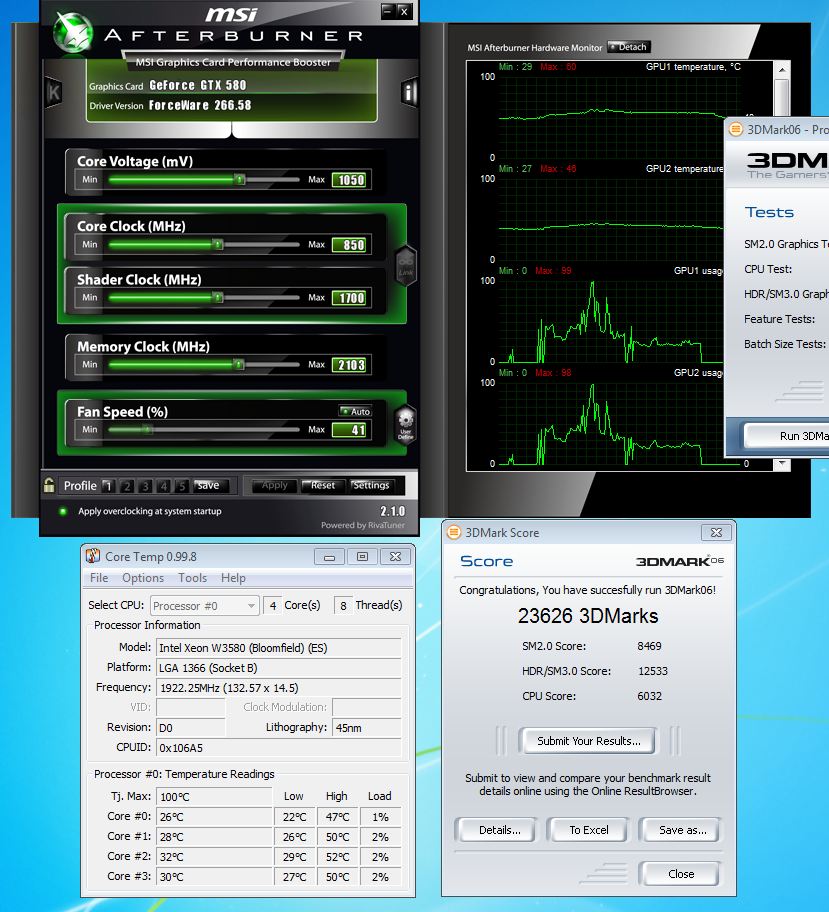
Task: Click Close button in 3DMark Score dialog
Action: [680, 874]
